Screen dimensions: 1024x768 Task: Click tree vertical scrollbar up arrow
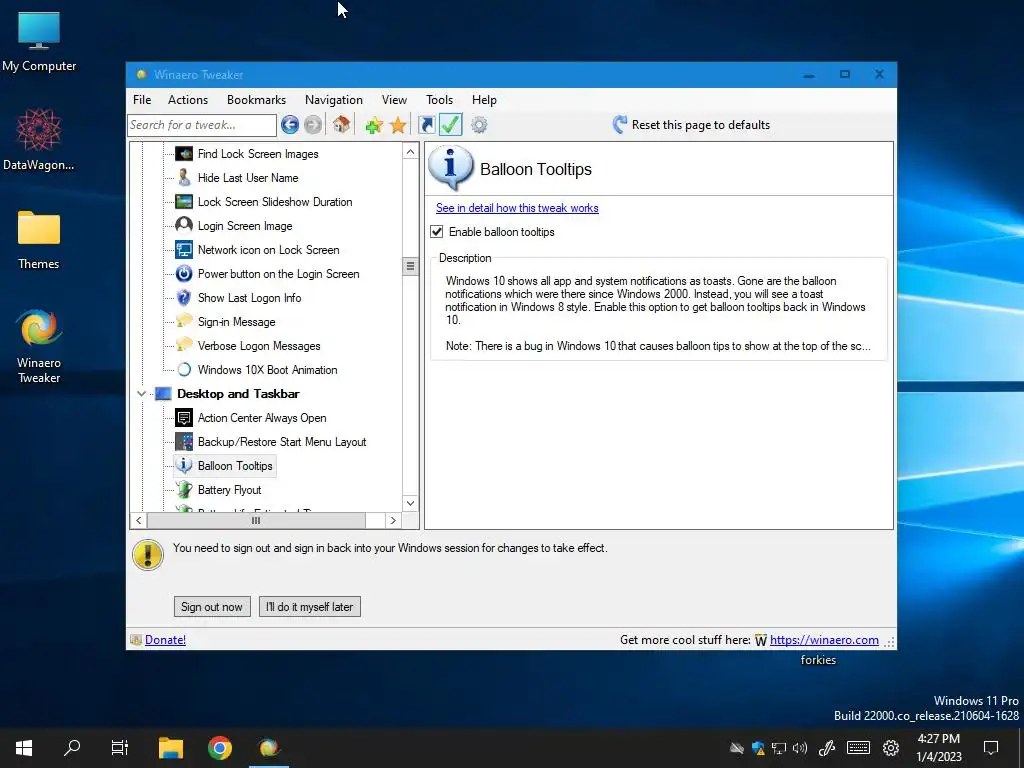pos(410,152)
